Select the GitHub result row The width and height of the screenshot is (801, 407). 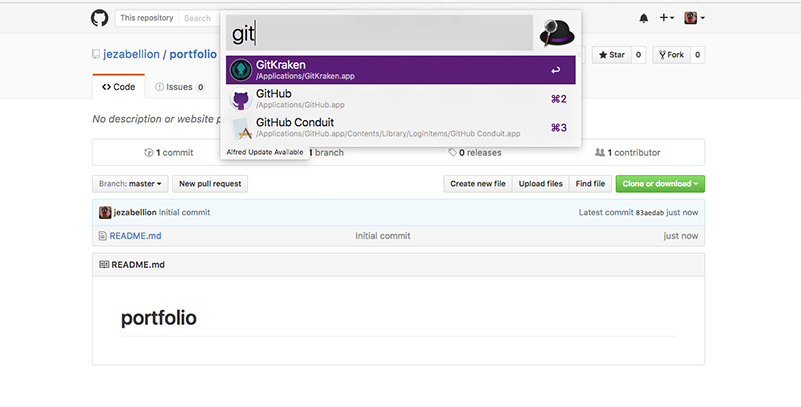(400, 99)
